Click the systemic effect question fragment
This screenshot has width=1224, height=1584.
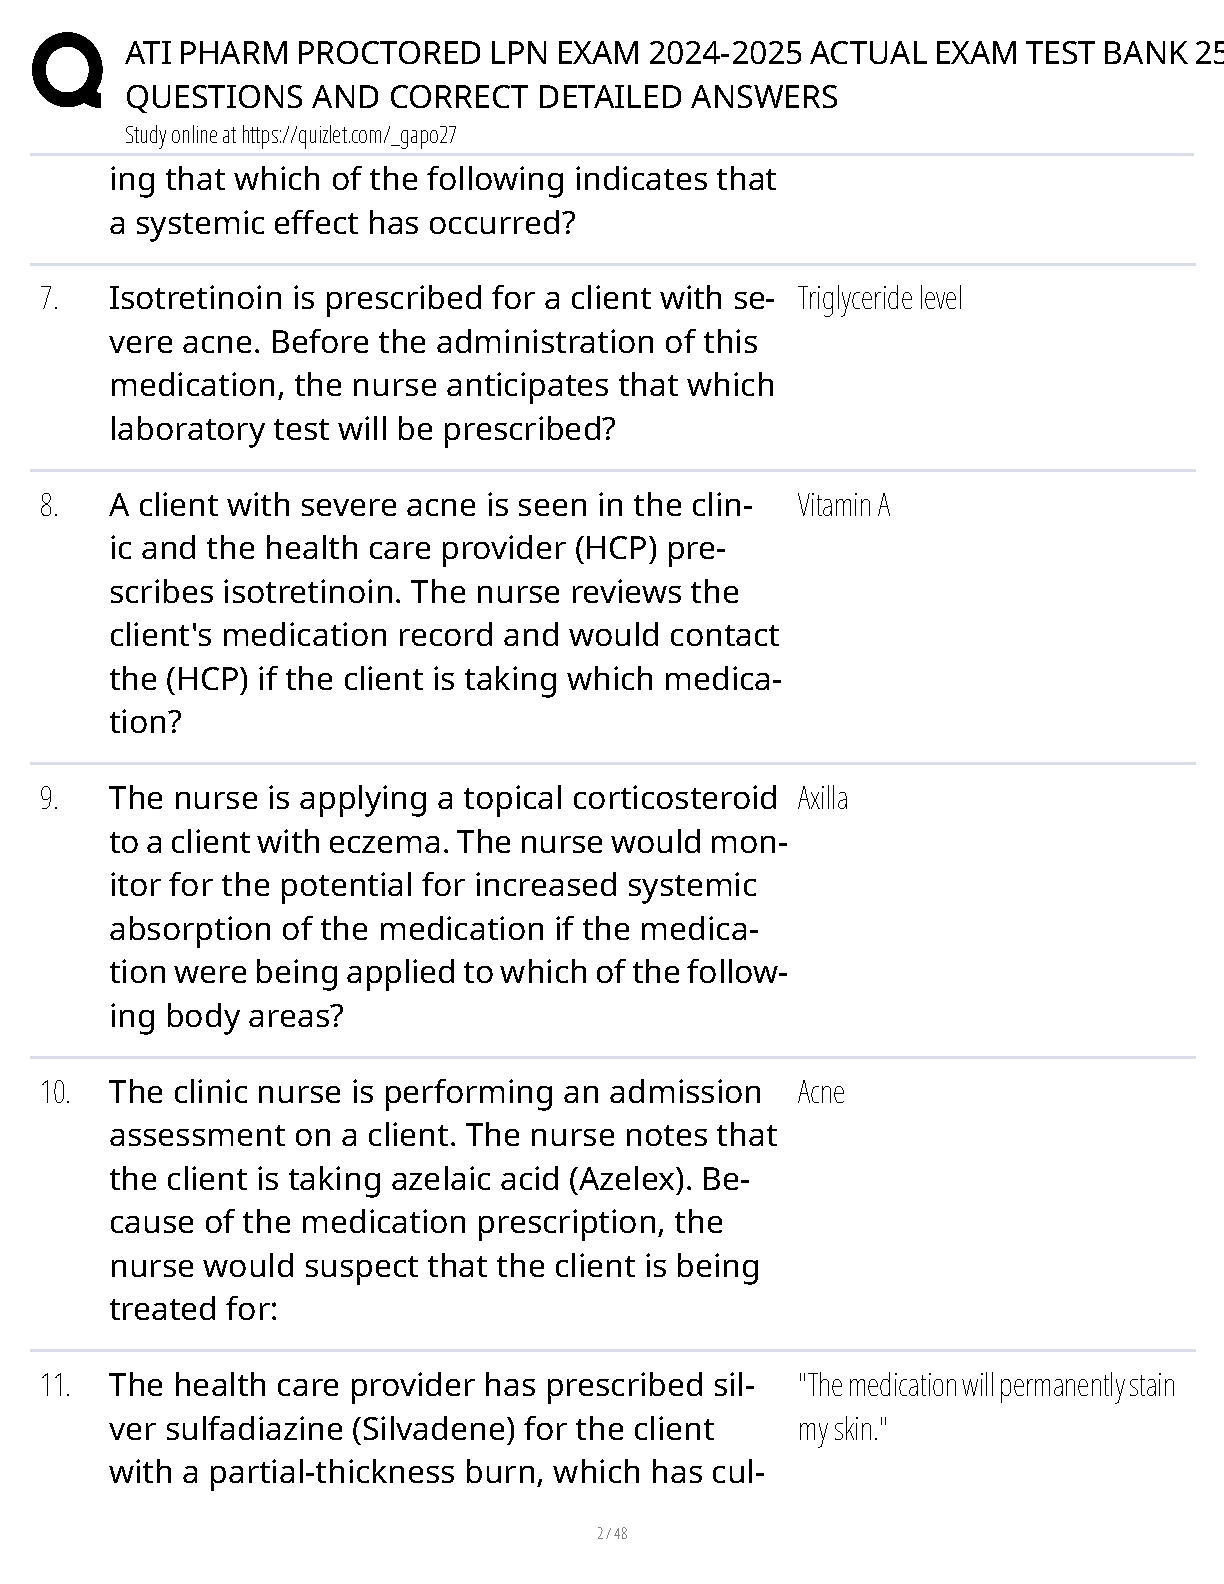click(443, 200)
